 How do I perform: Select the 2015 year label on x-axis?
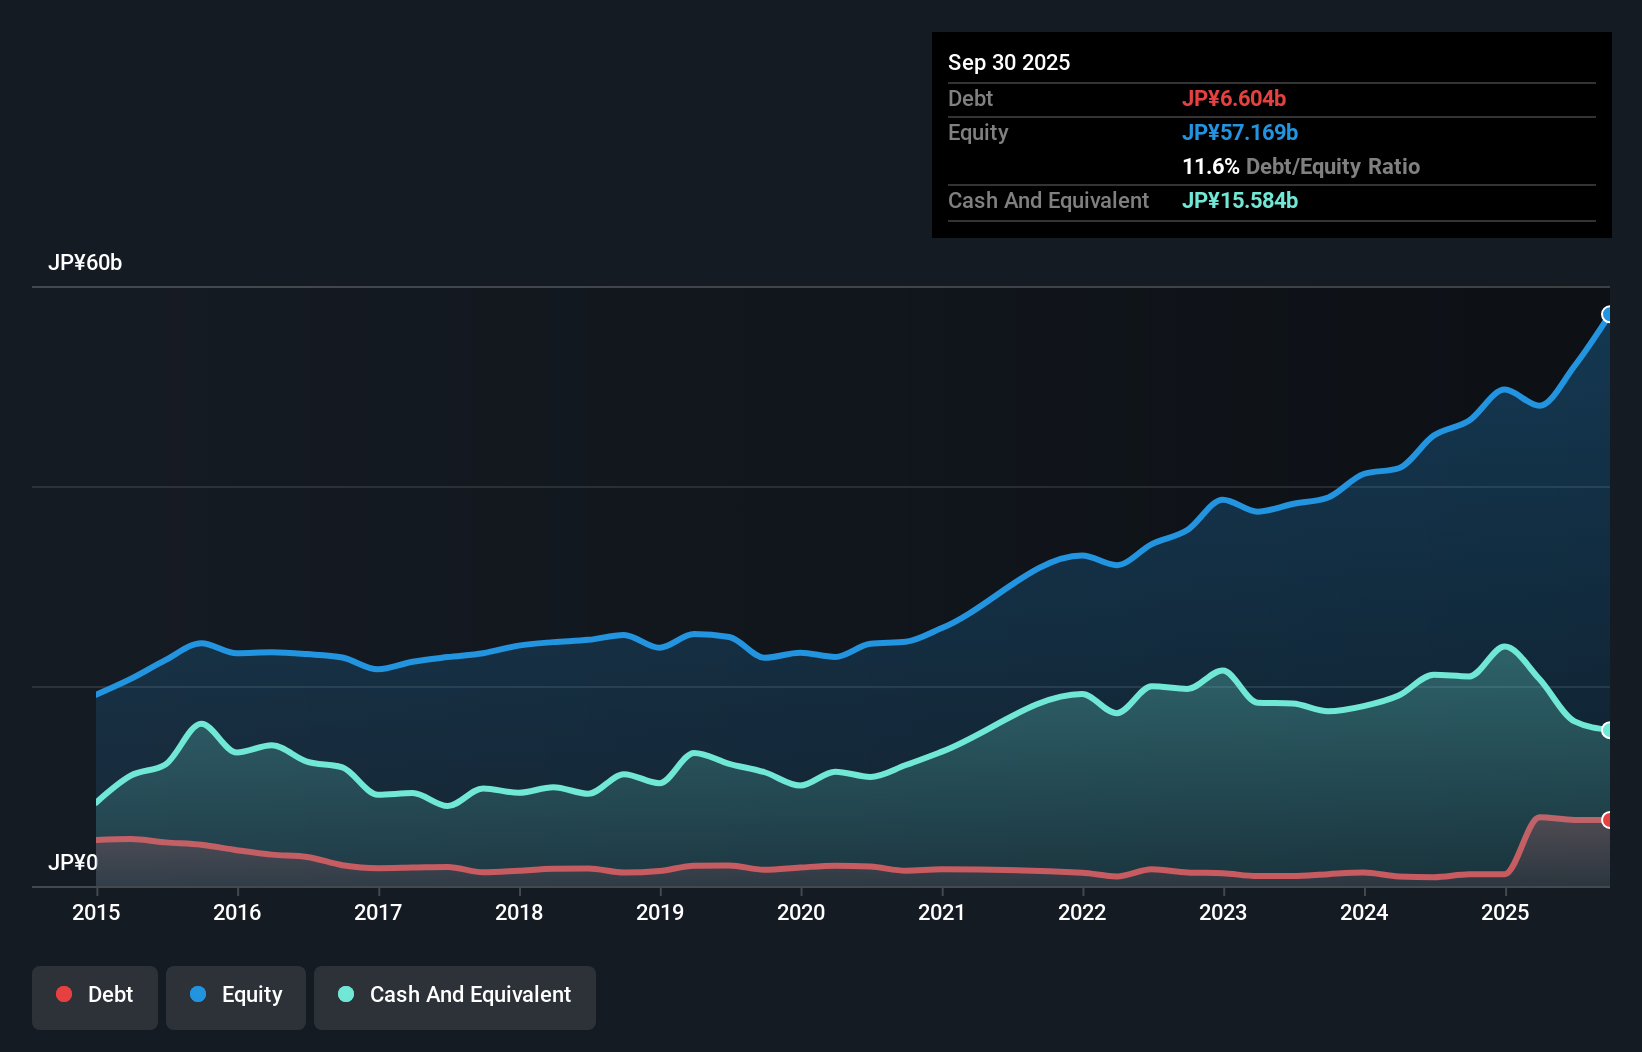pos(95,913)
